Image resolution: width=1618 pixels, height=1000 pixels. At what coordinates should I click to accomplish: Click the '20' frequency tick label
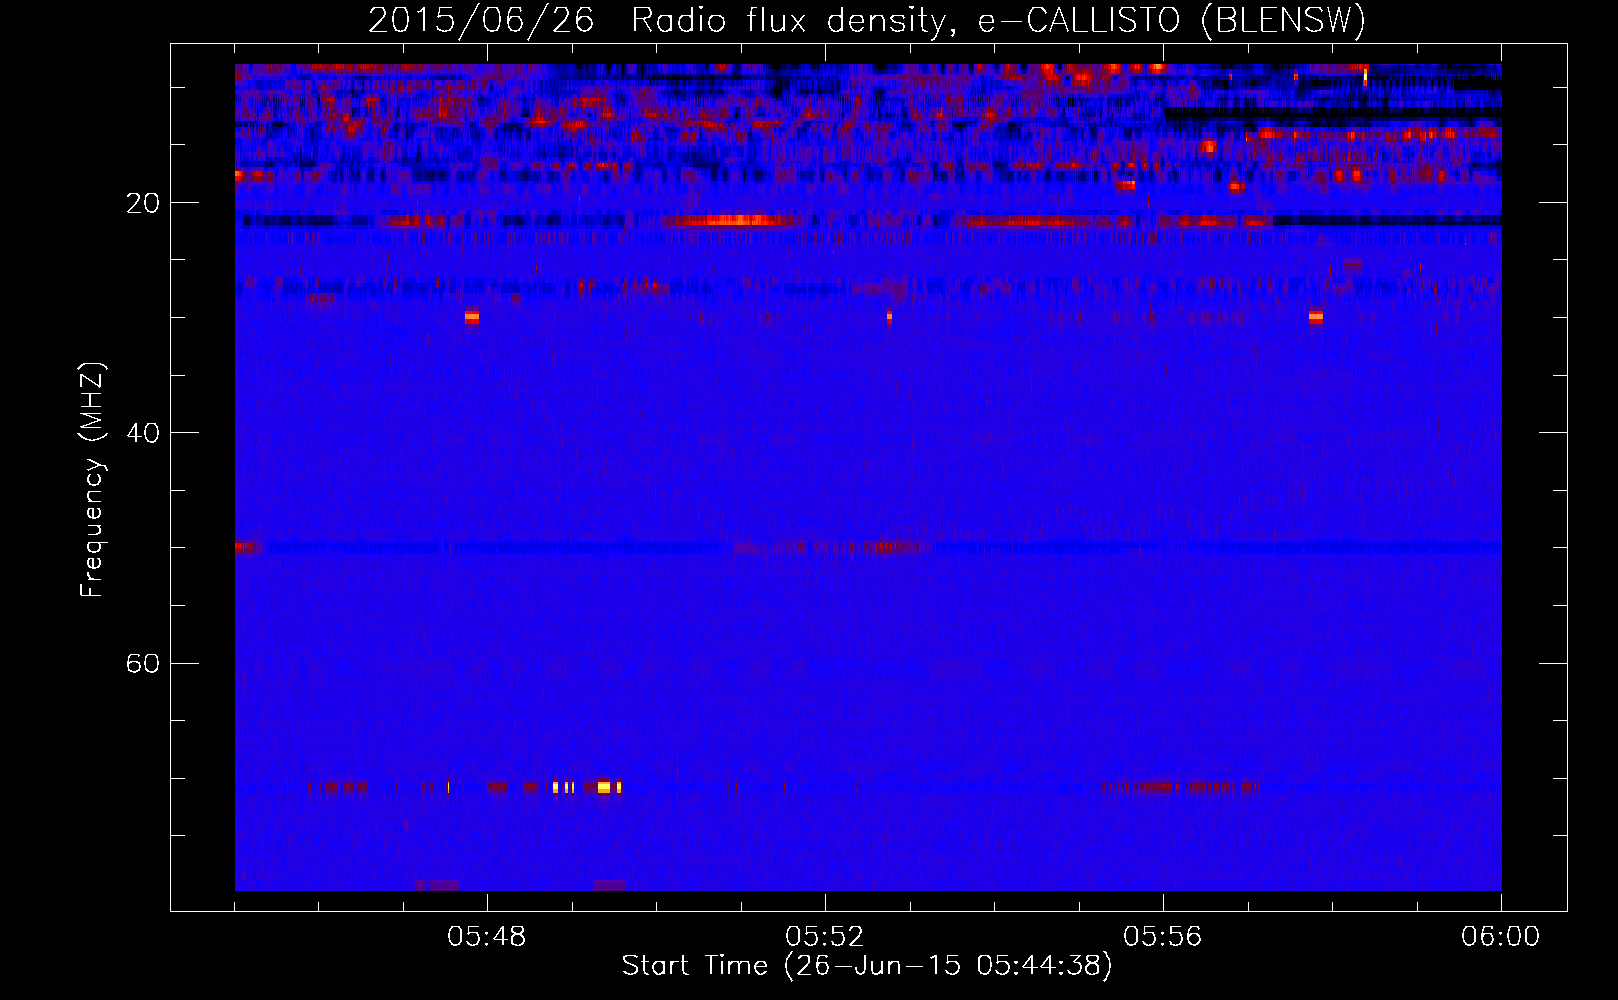pyautogui.click(x=142, y=203)
